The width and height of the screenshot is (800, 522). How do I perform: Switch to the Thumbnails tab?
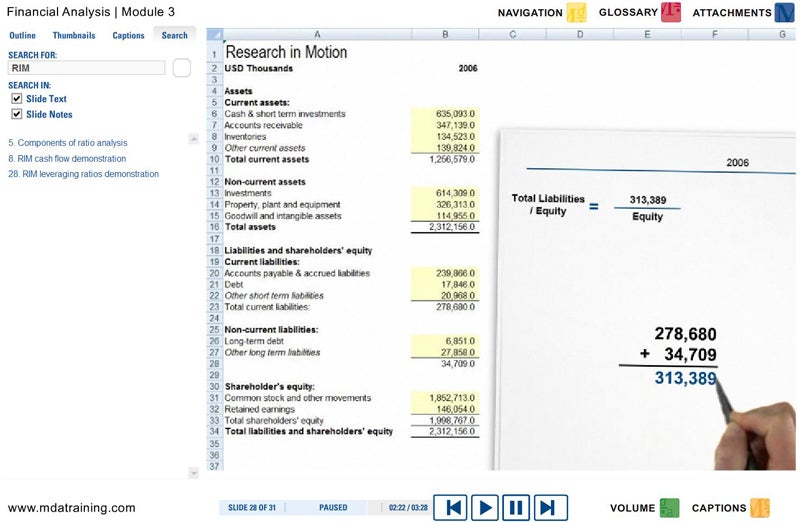[74, 35]
